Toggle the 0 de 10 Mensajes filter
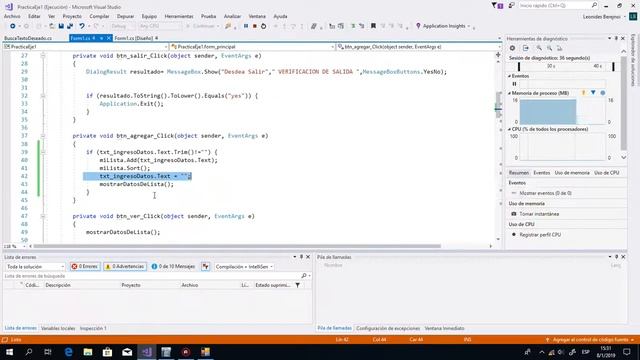Screen dimensions: 640x360 pyautogui.click(x=173, y=267)
